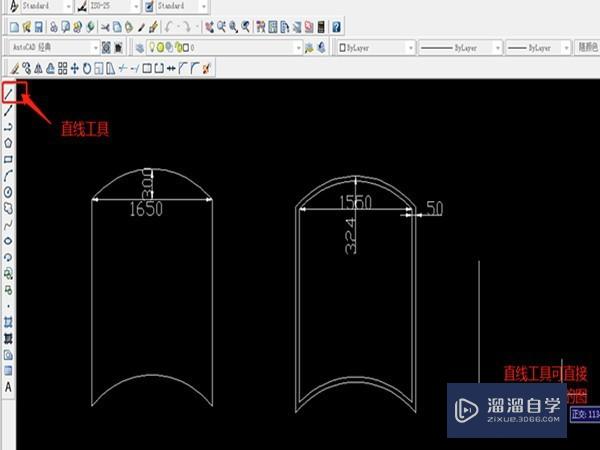The image size is (600, 450).
Task: Click the Plot printer icon
Action: click(x=54, y=27)
